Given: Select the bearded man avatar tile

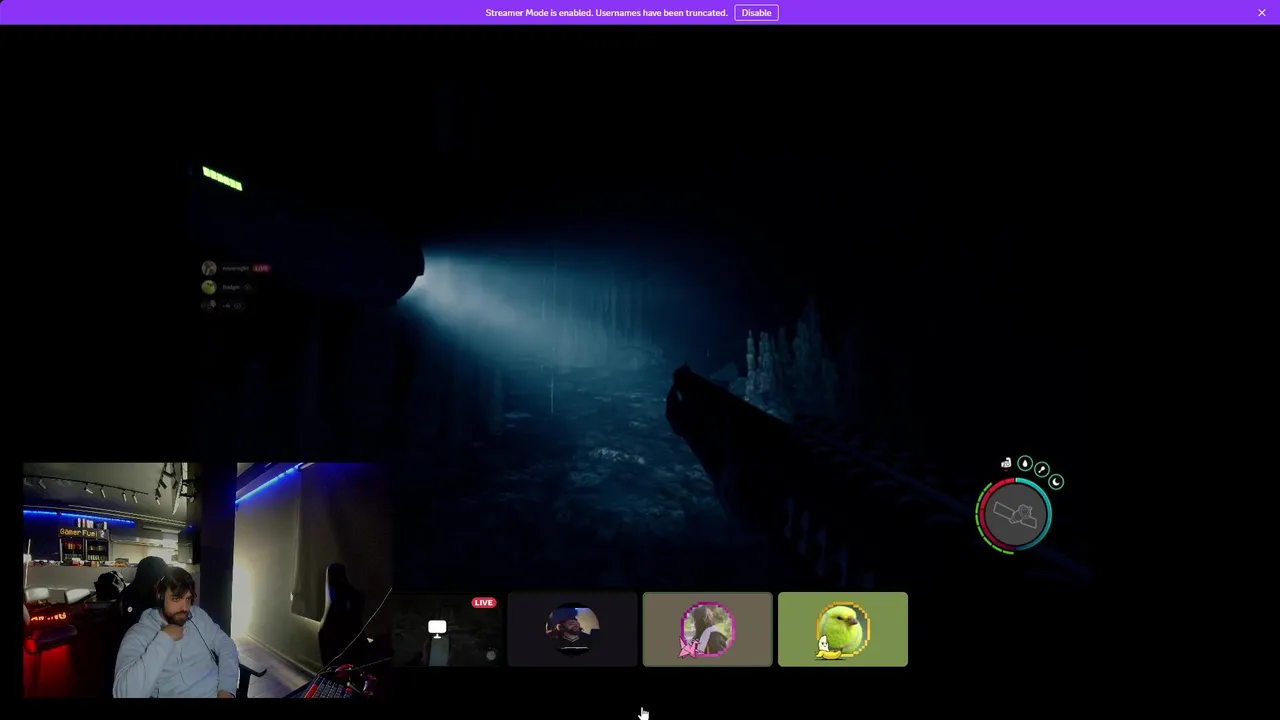Looking at the screenshot, I should click(x=572, y=629).
